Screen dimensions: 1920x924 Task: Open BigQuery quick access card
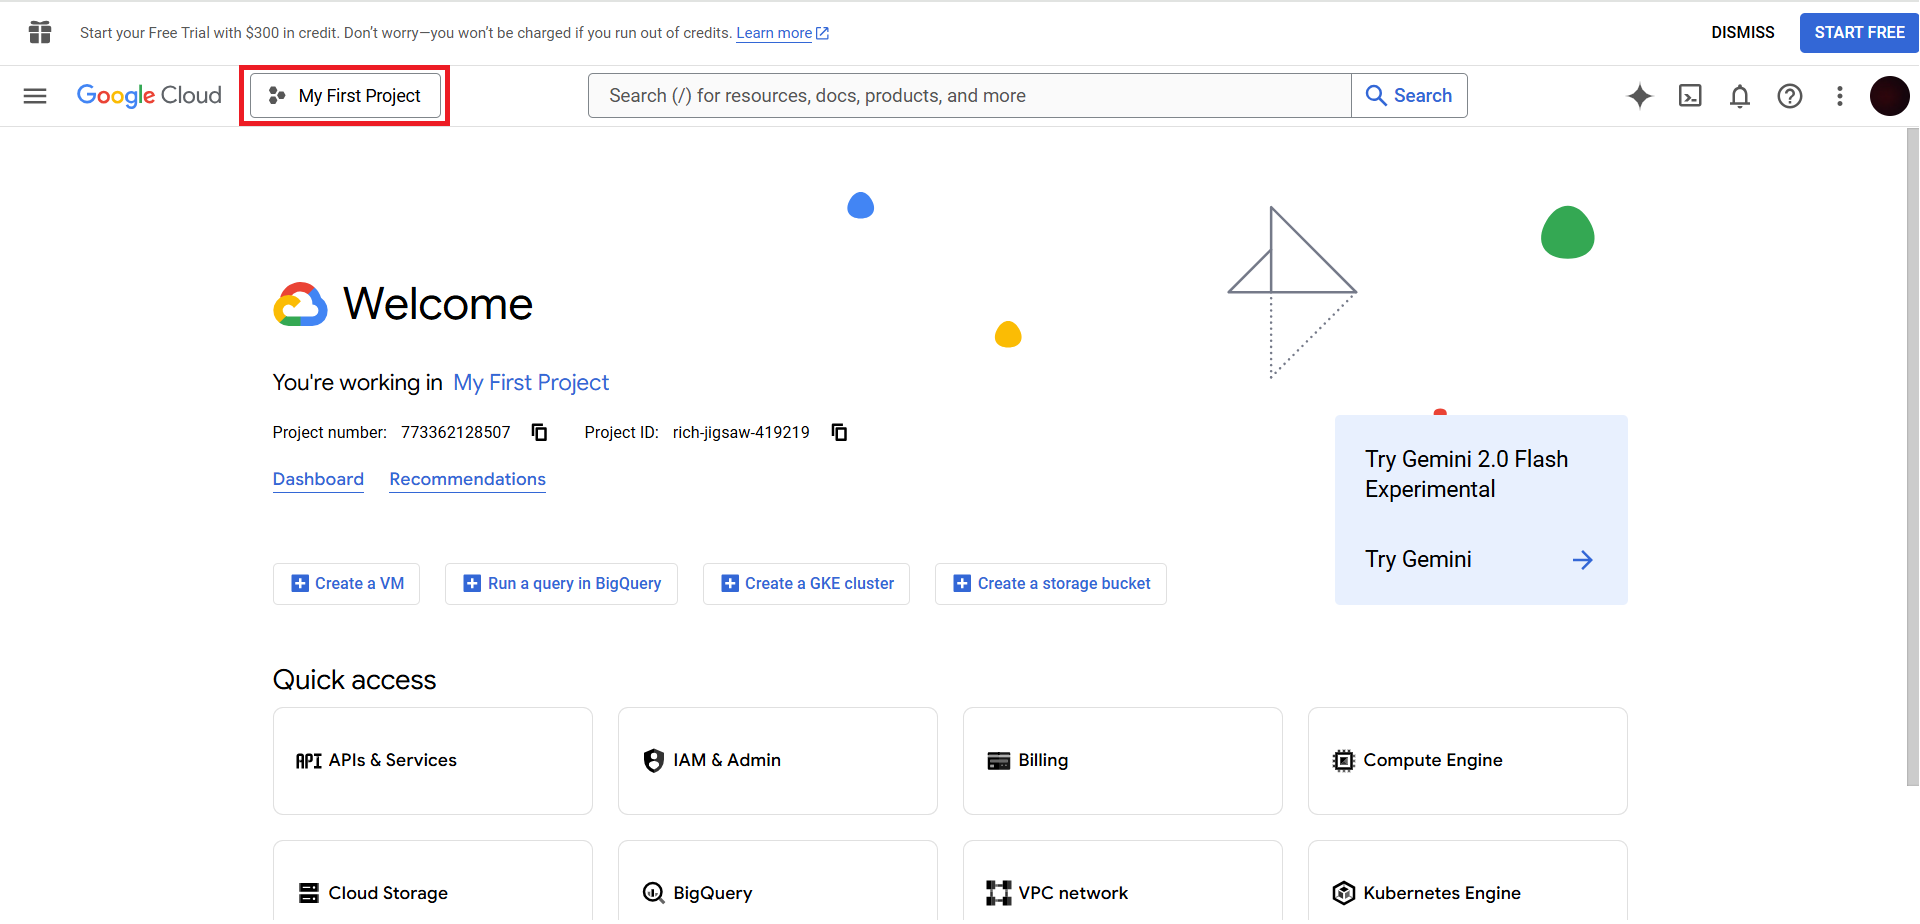pos(778,882)
